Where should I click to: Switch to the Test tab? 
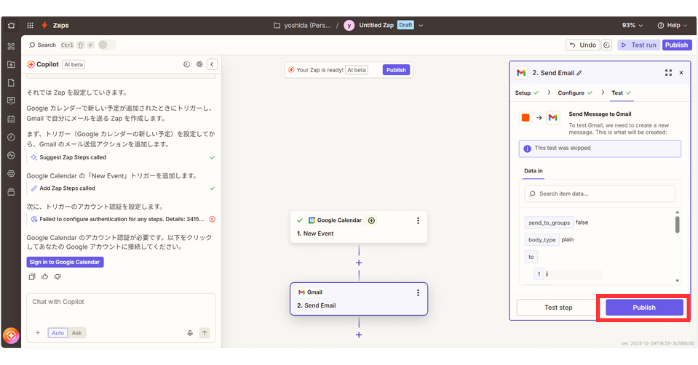click(621, 93)
